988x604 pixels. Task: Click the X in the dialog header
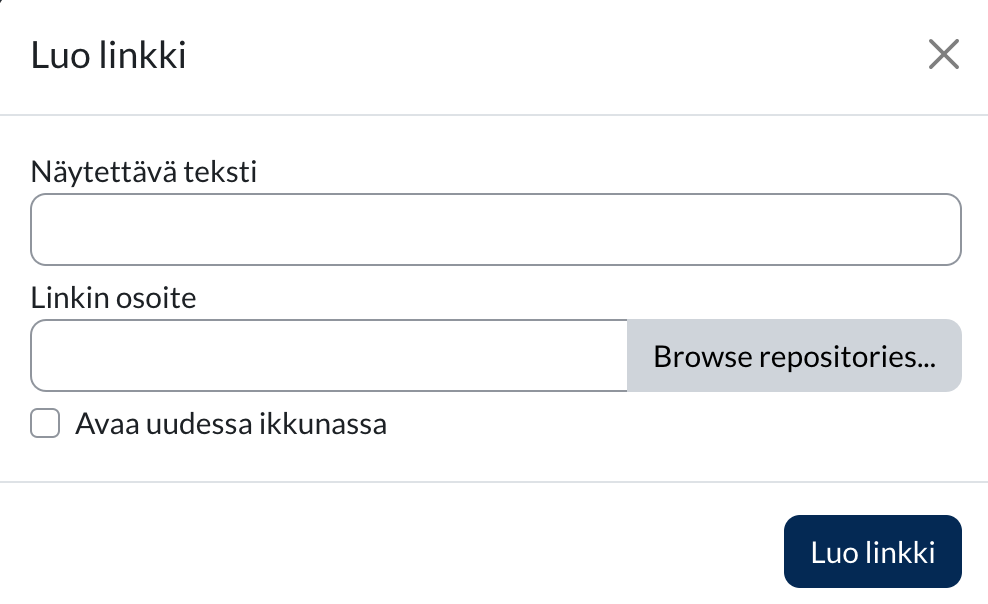pyautogui.click(x=943, y=55)
